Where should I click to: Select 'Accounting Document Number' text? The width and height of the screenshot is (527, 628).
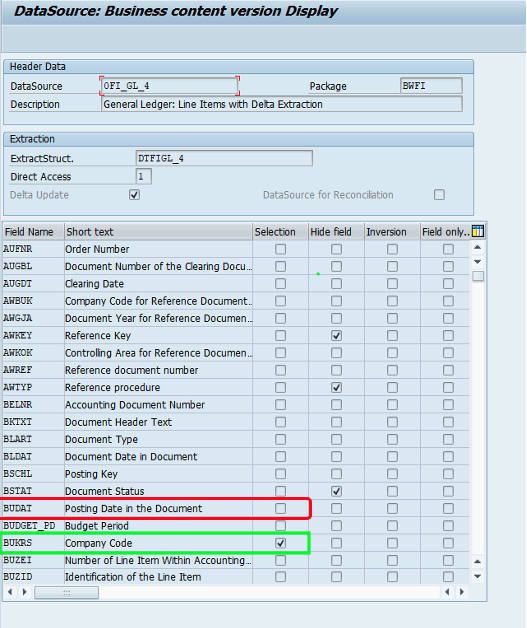[135, 405]
